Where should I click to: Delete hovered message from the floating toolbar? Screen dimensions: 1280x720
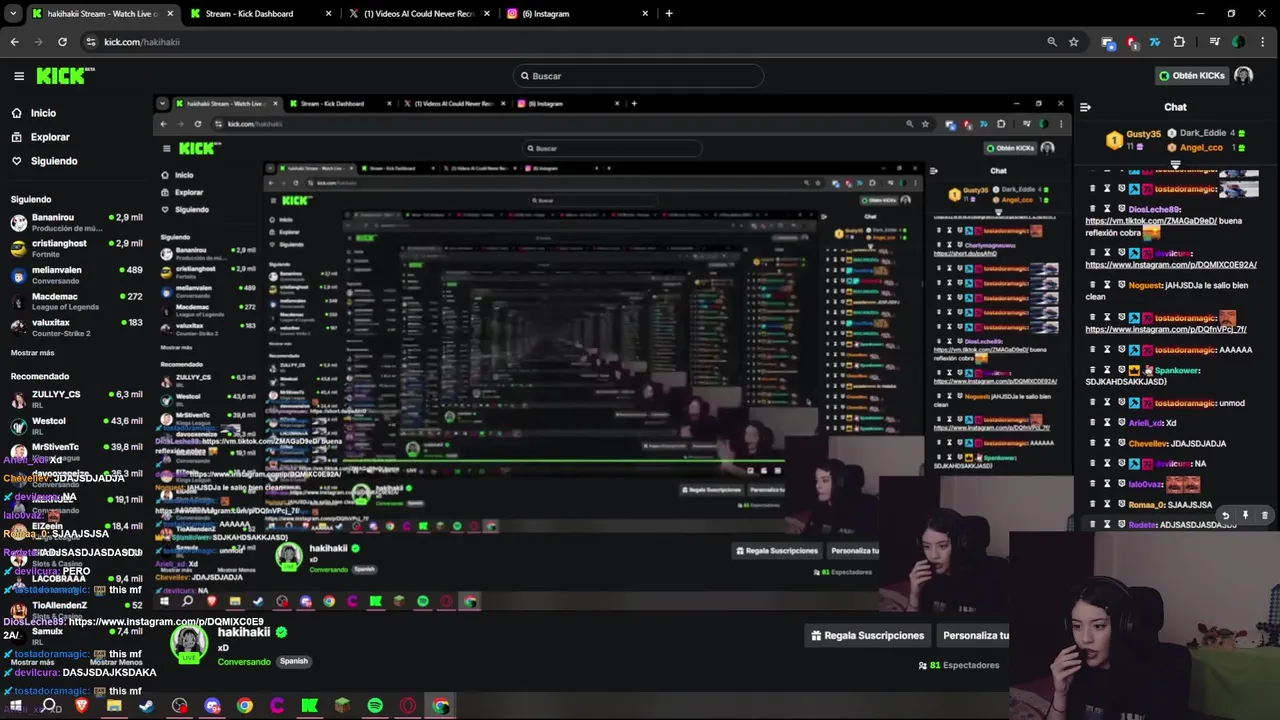click(1264, 516)
